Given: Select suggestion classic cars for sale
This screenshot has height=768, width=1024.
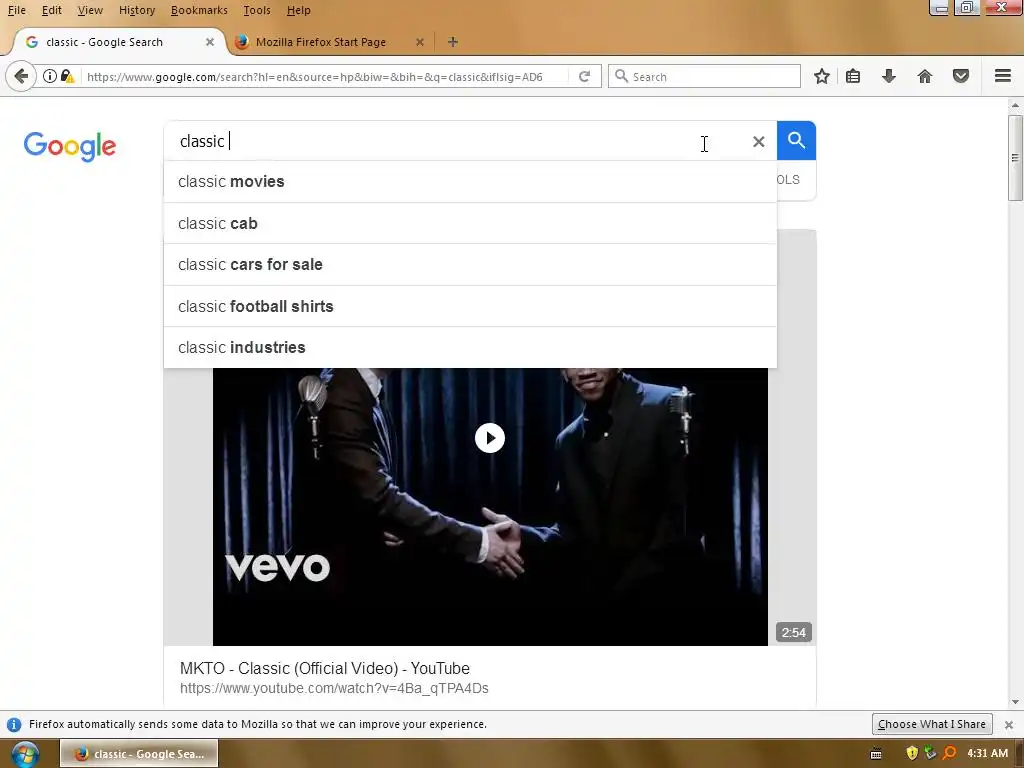Looking at the screenshot, I should click(470, 264).
